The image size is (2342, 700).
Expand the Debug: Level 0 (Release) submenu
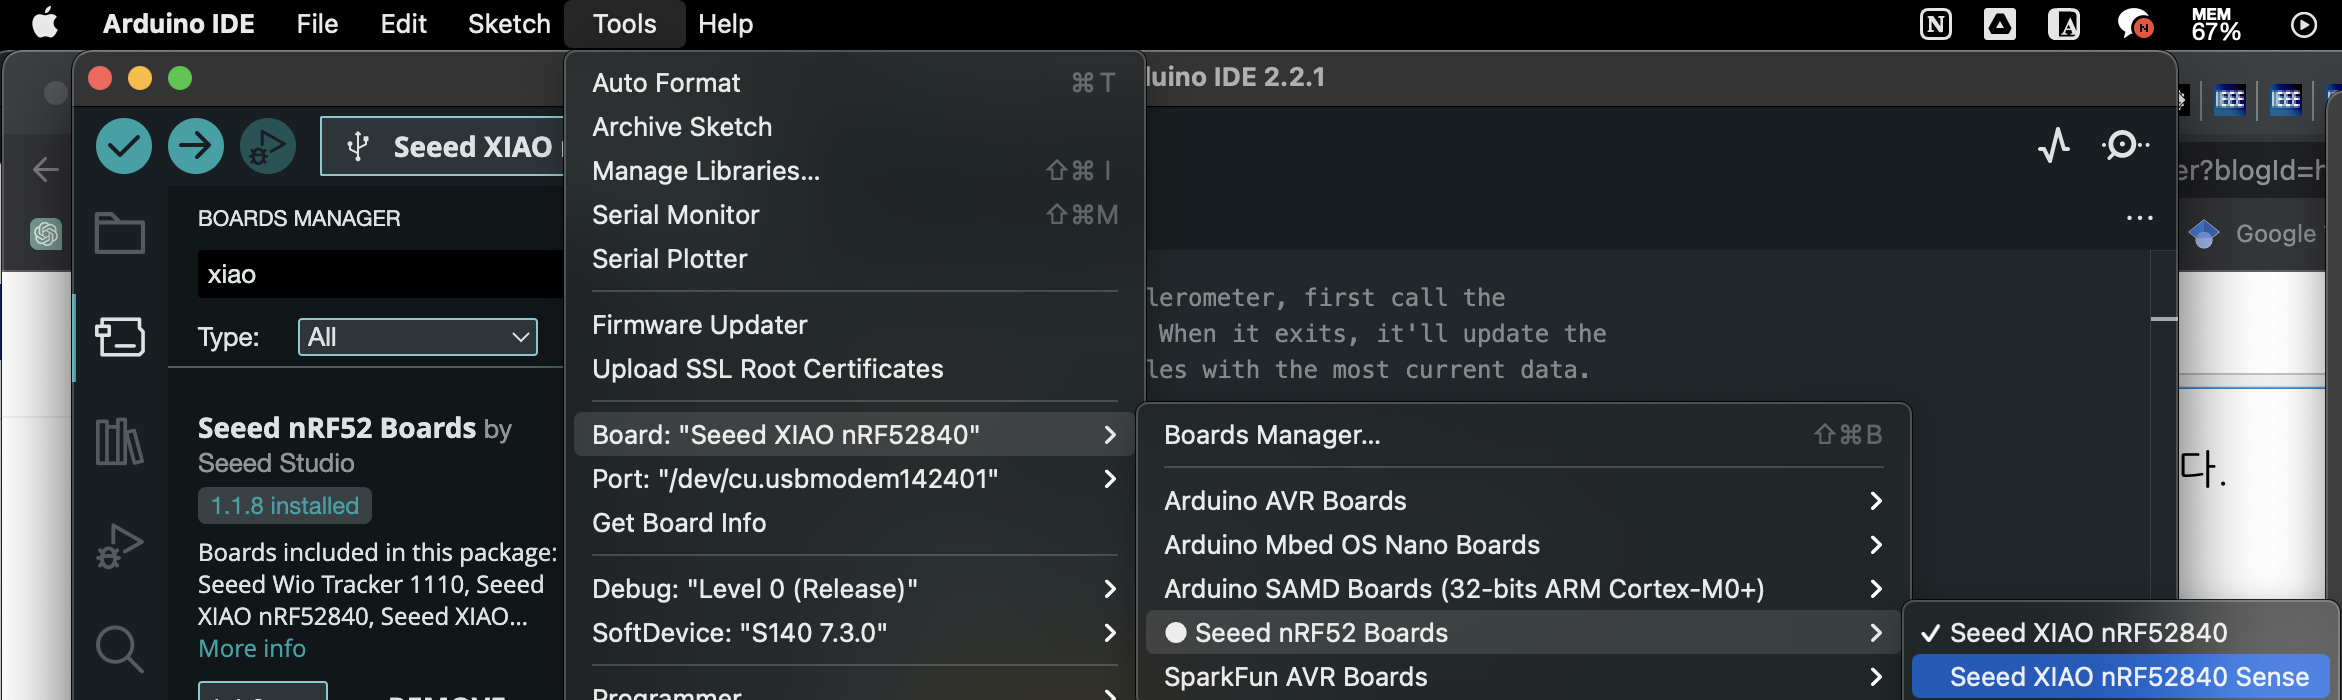[x=854, y=589]
